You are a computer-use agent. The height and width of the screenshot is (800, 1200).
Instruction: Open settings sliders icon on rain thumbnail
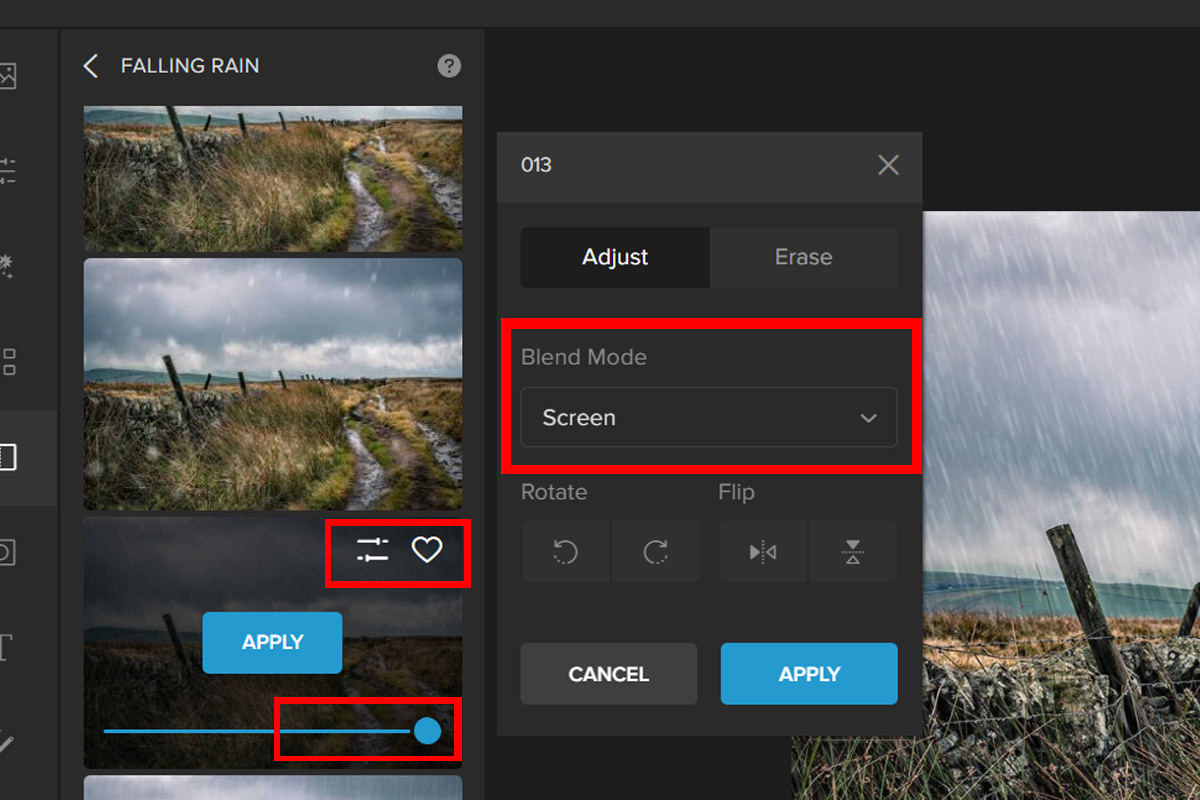(372, 549)
